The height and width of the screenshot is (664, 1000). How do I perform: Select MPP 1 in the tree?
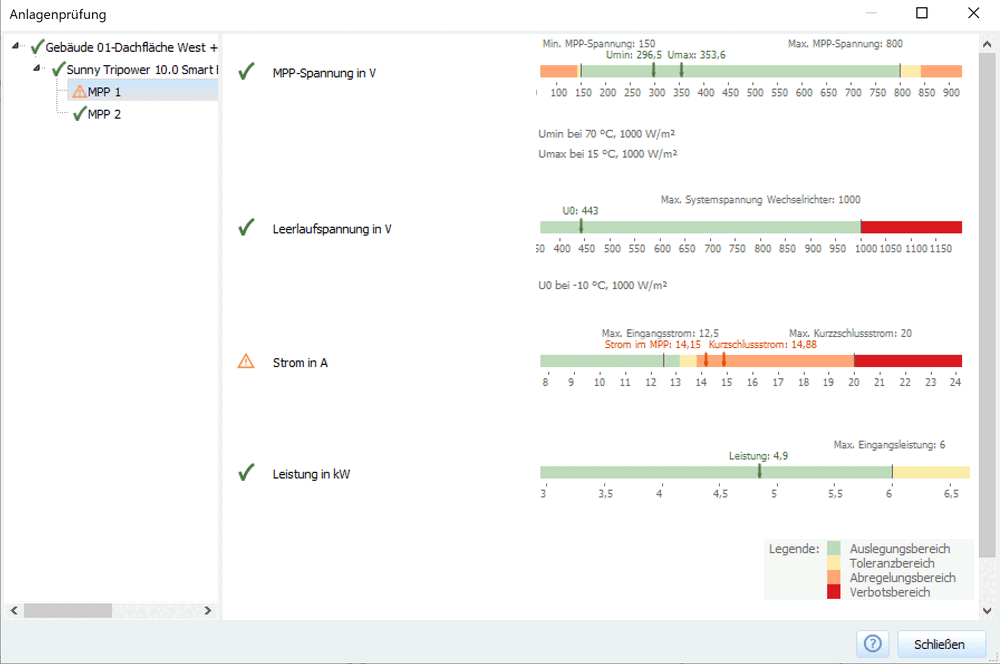point(106,91)
